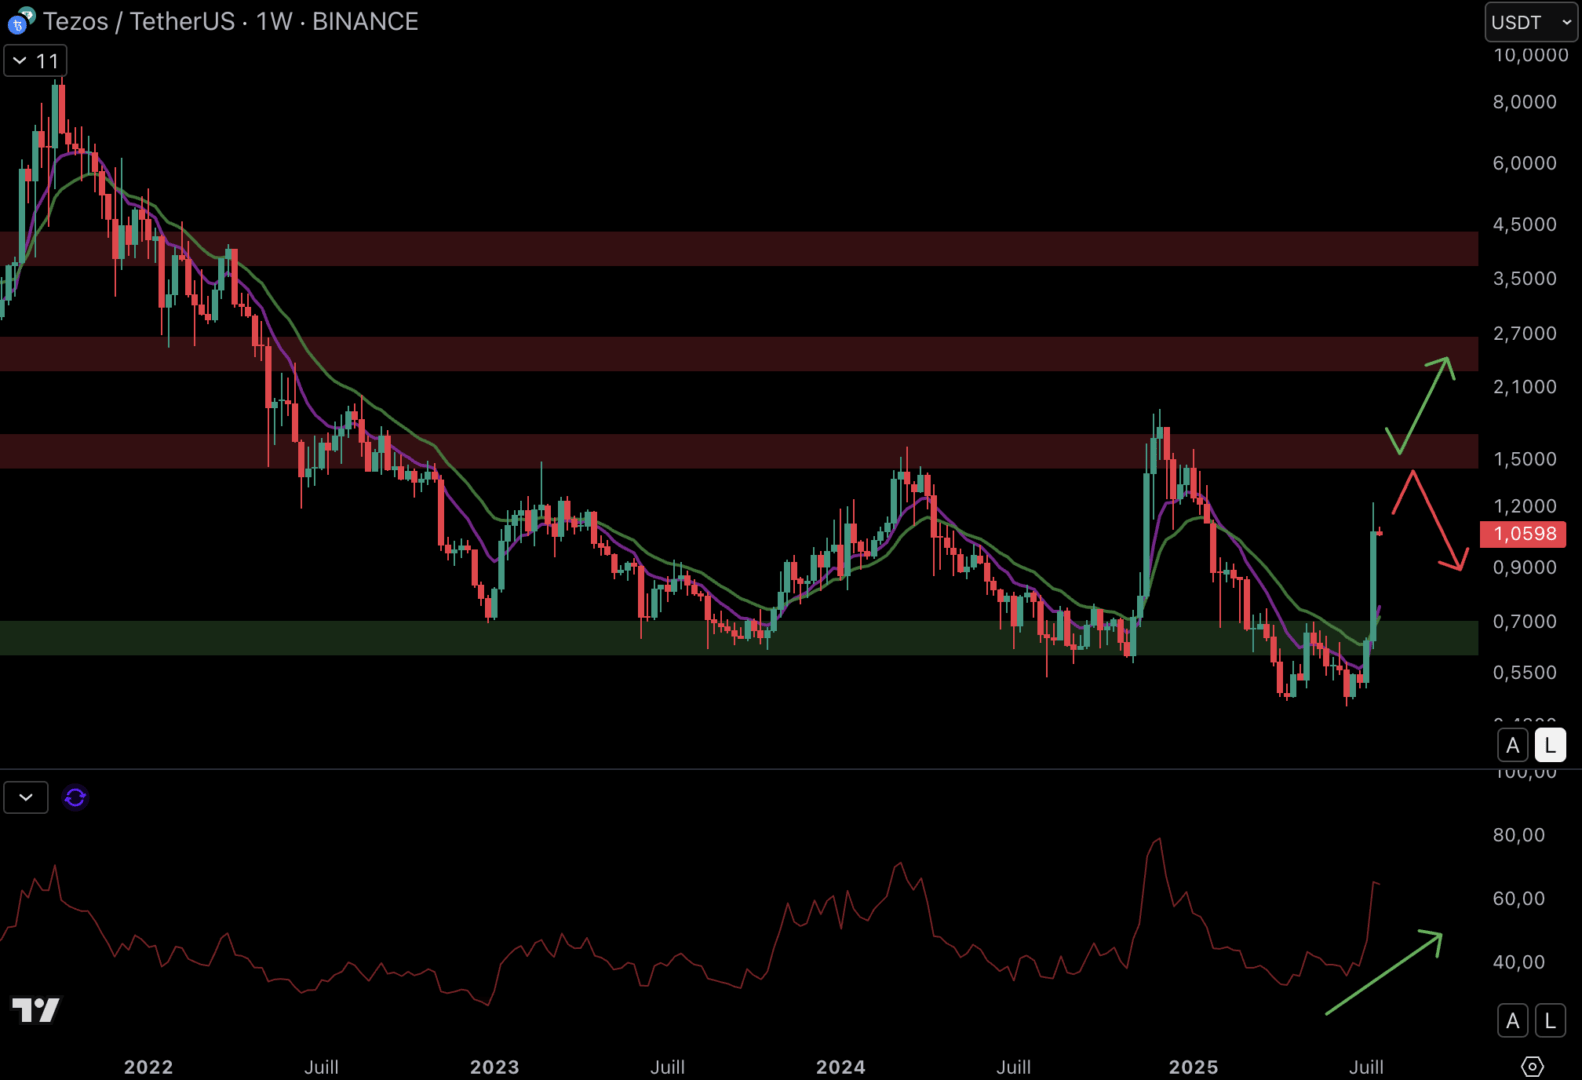Expand the RSI pane legend chevron

[x=26, y=797]
